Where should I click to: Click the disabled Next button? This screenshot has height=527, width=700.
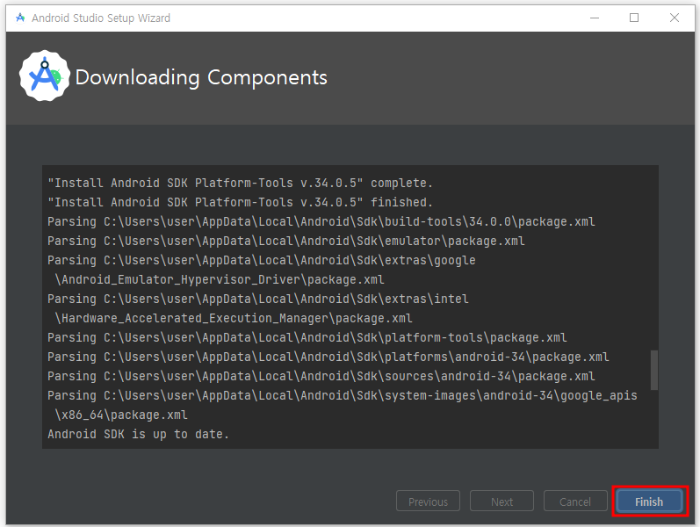(501, 502)
